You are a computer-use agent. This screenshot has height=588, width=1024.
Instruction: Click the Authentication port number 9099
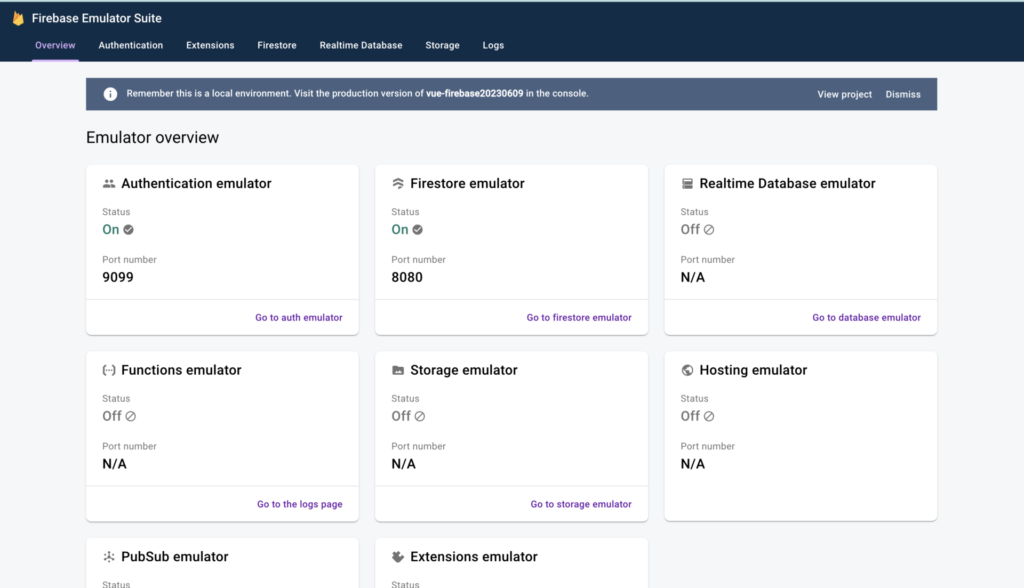[118, 277]
